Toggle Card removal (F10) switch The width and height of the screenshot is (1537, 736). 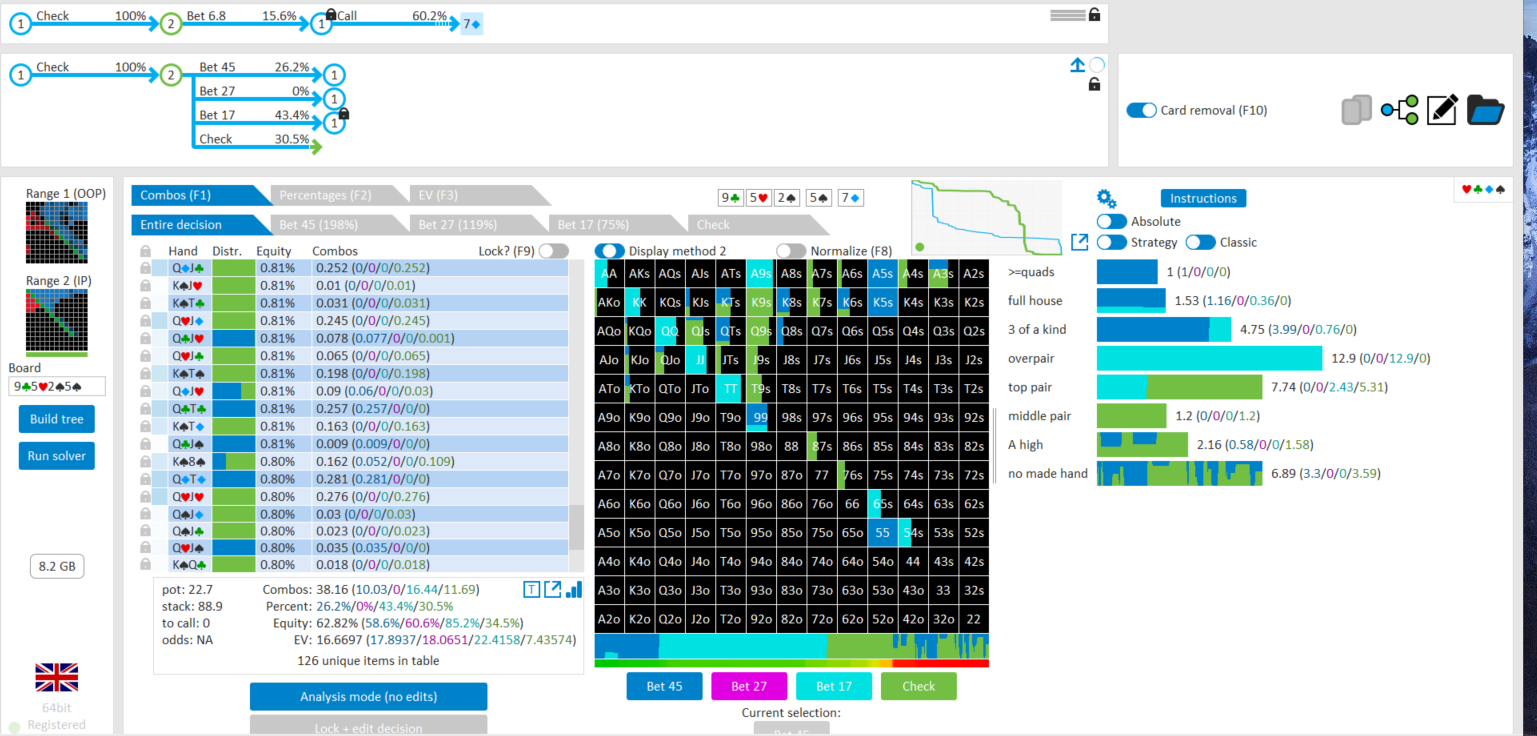click(x=1141, y=110)
